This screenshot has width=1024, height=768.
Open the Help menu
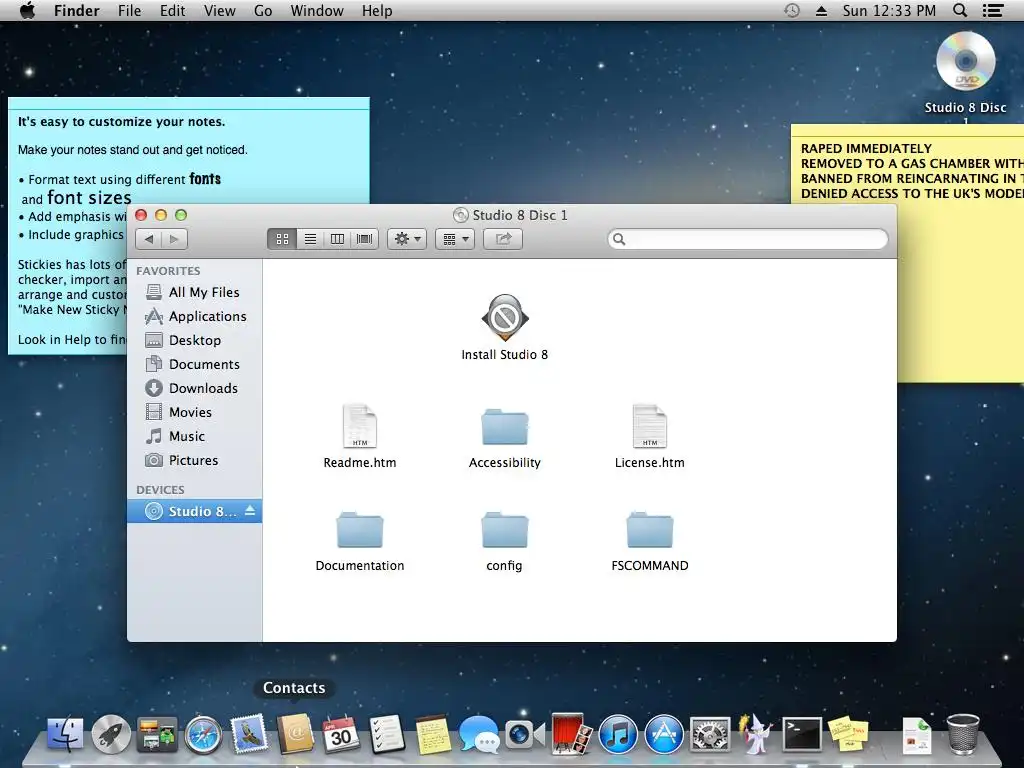pyautogui.click(x=377, y=11)
